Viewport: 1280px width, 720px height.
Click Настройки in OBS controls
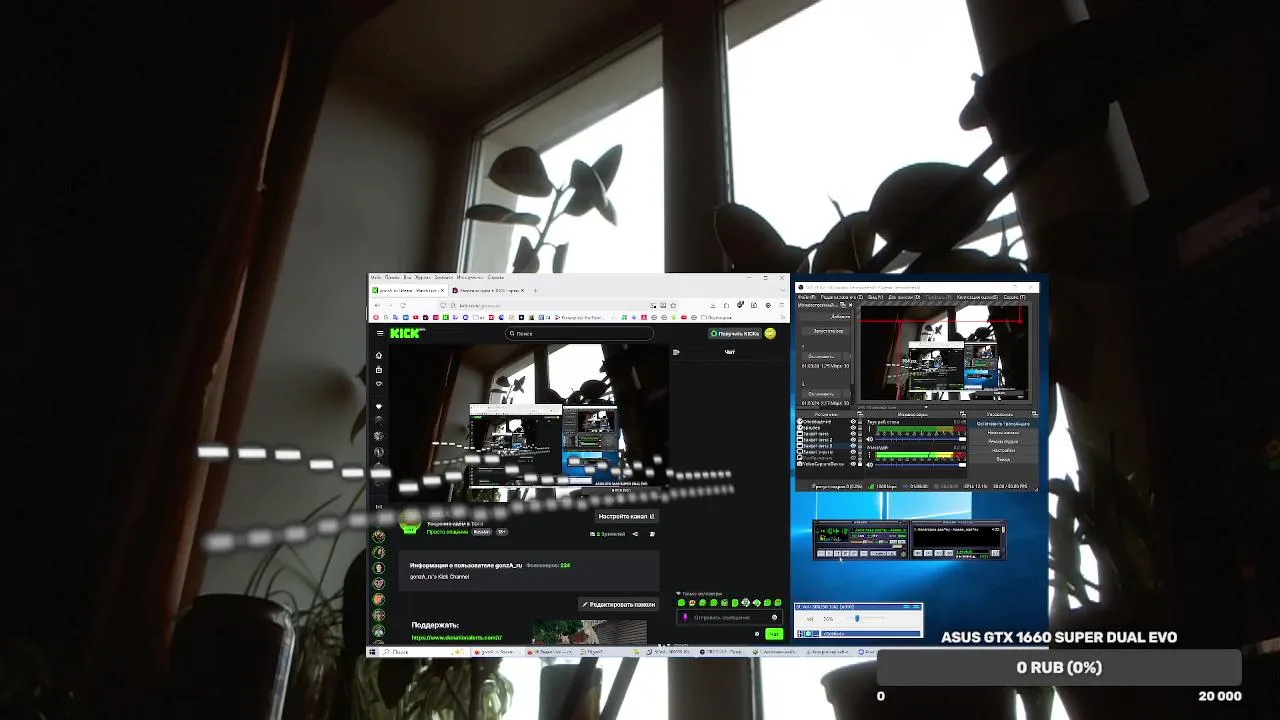tap(1003, 450)
